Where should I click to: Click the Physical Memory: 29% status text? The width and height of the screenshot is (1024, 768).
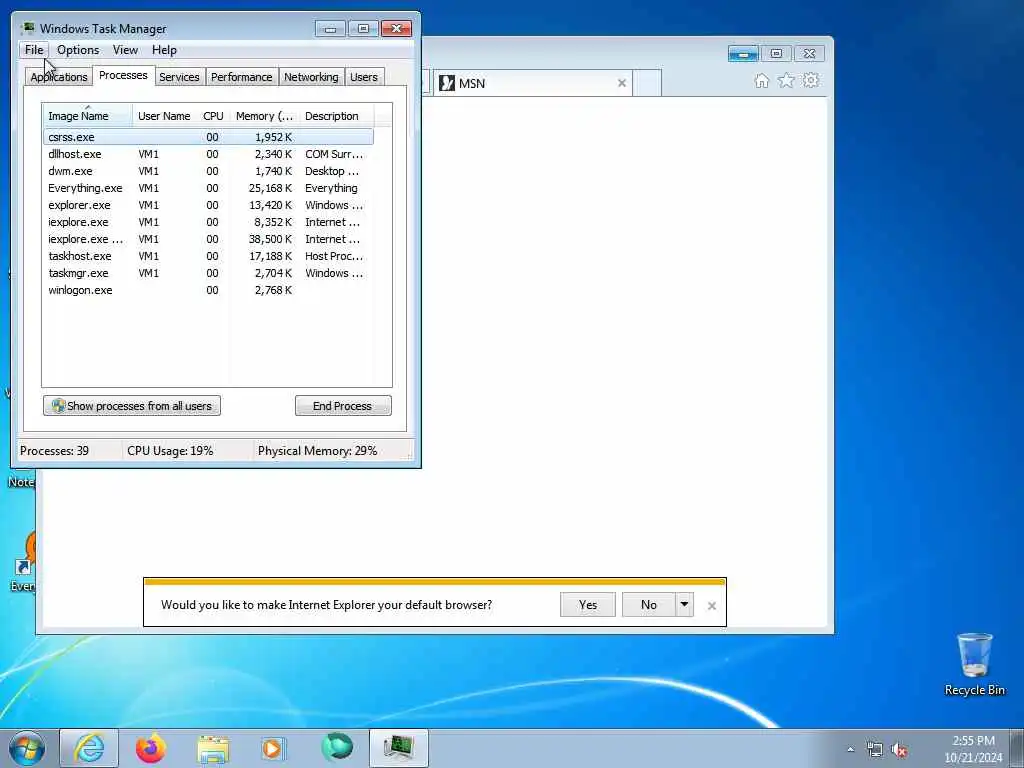point(317,451)
